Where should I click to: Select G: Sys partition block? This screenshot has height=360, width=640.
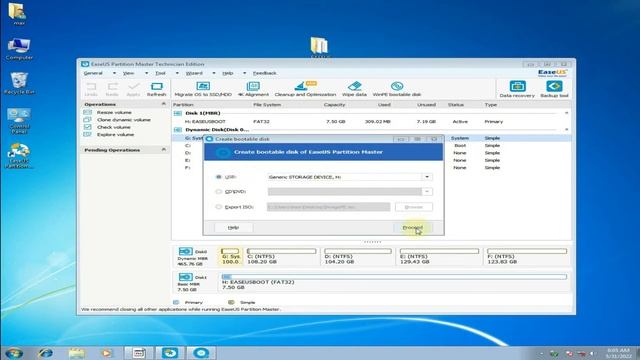point(231,256)
